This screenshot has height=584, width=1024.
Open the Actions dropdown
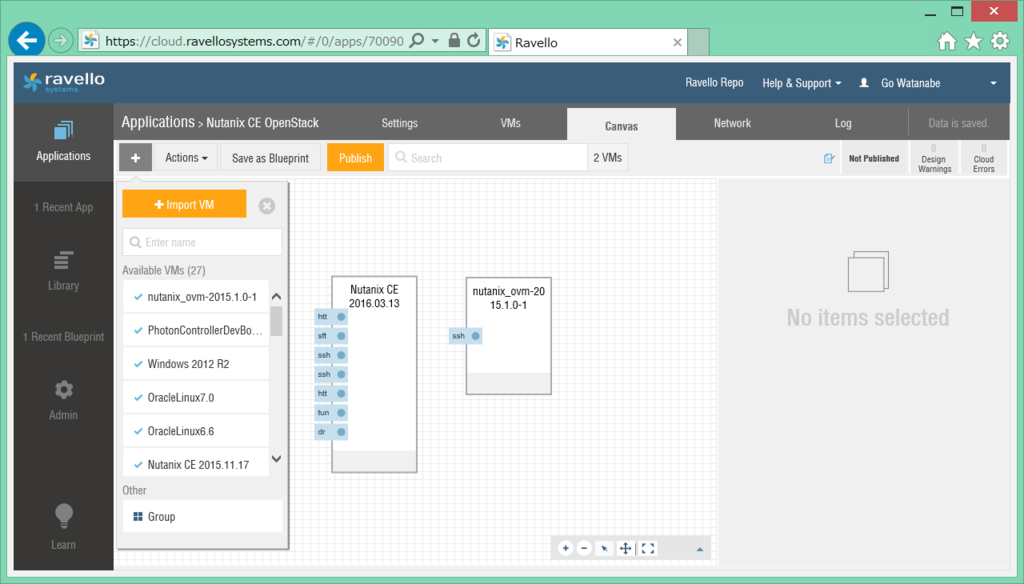[186, 157]
